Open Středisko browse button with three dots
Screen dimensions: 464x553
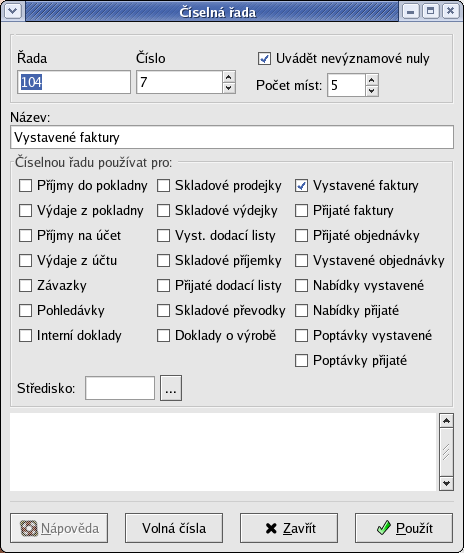tap(171, 388)
